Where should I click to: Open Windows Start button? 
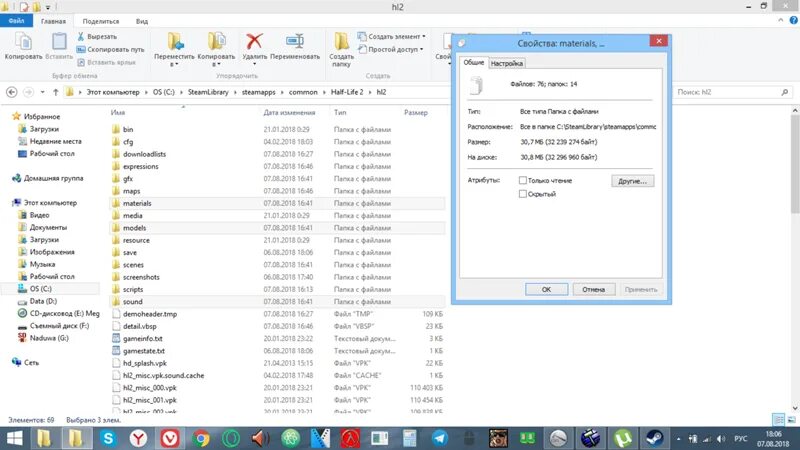pos(14,438)
